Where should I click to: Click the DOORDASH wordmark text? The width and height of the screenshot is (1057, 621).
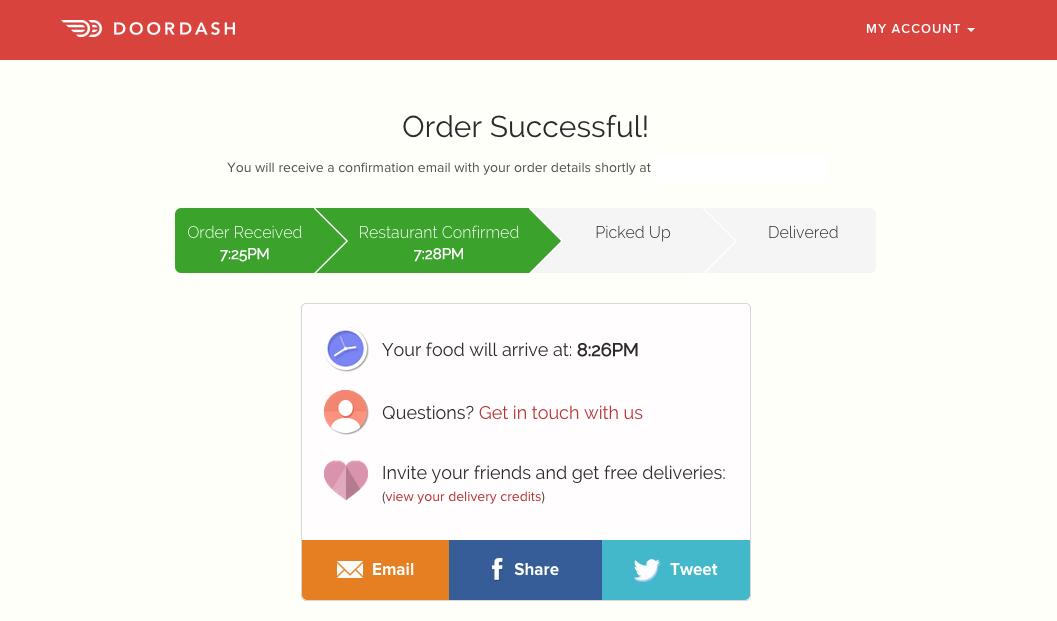pyautogui.click(x=175, y=29)
